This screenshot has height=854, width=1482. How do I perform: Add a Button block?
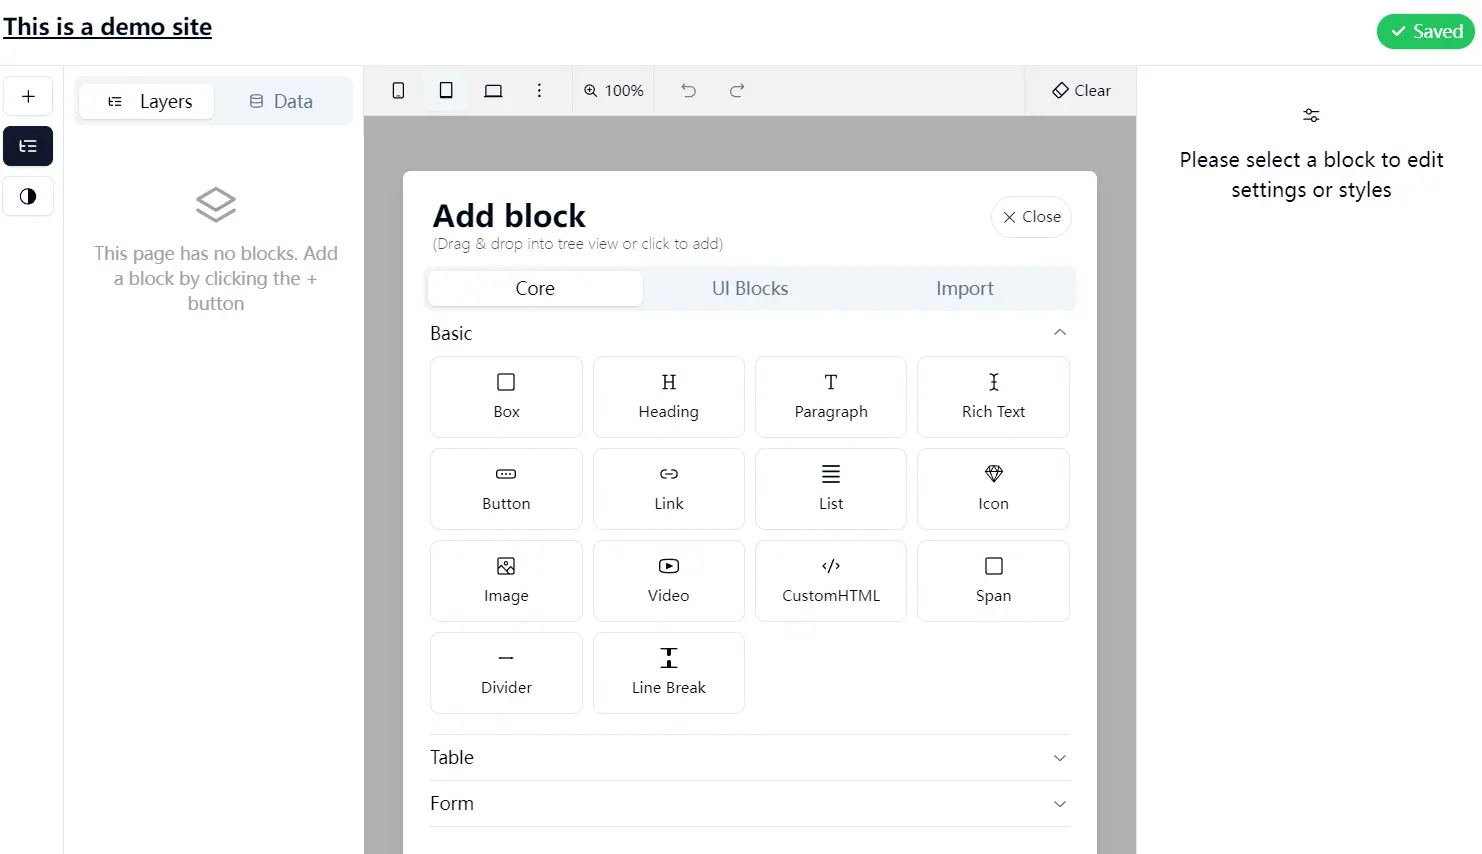tap(506, 489)
